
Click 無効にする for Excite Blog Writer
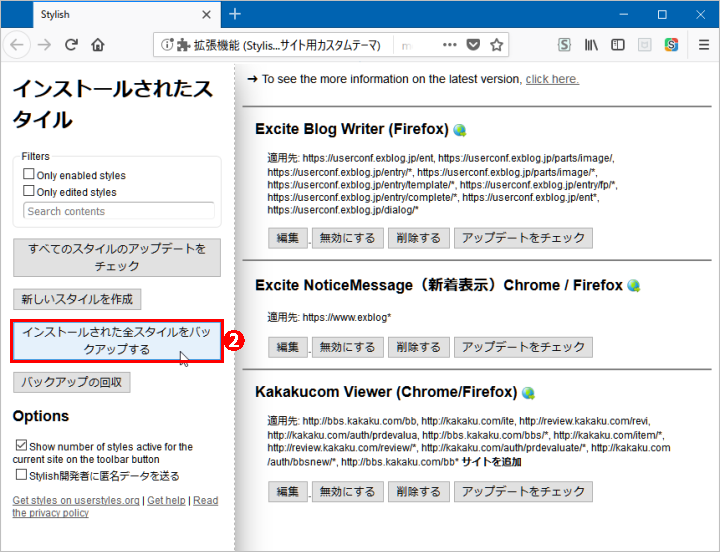tap(348, 238)
